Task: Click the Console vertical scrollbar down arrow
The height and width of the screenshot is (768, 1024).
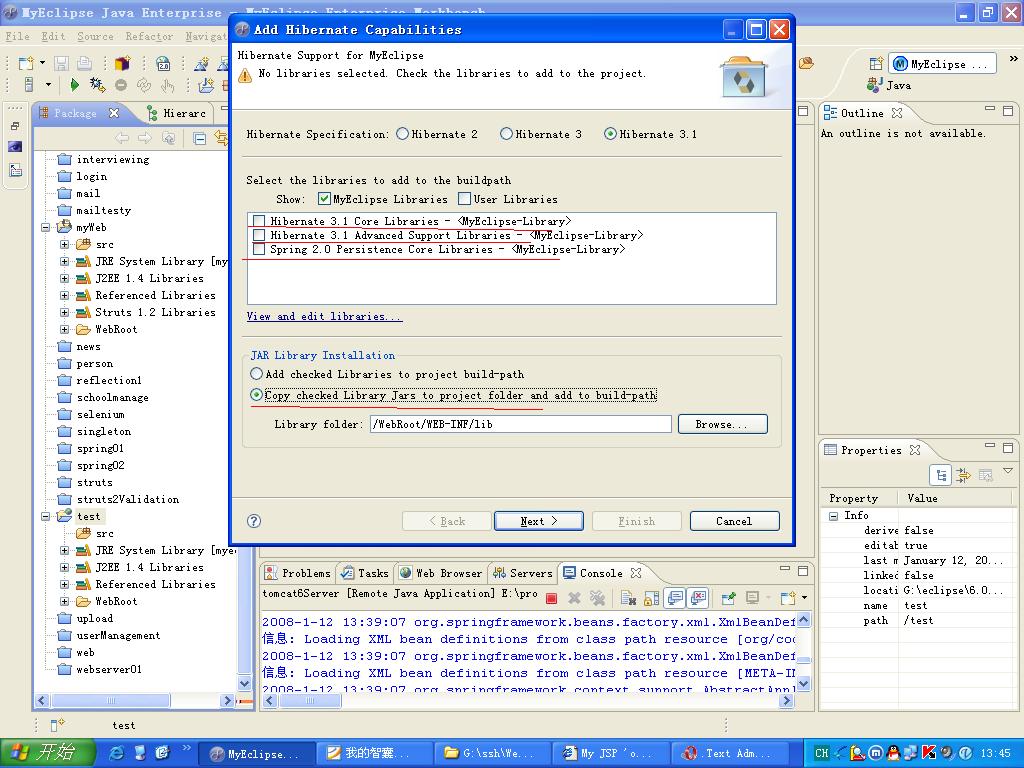Action: coord(804,683)
